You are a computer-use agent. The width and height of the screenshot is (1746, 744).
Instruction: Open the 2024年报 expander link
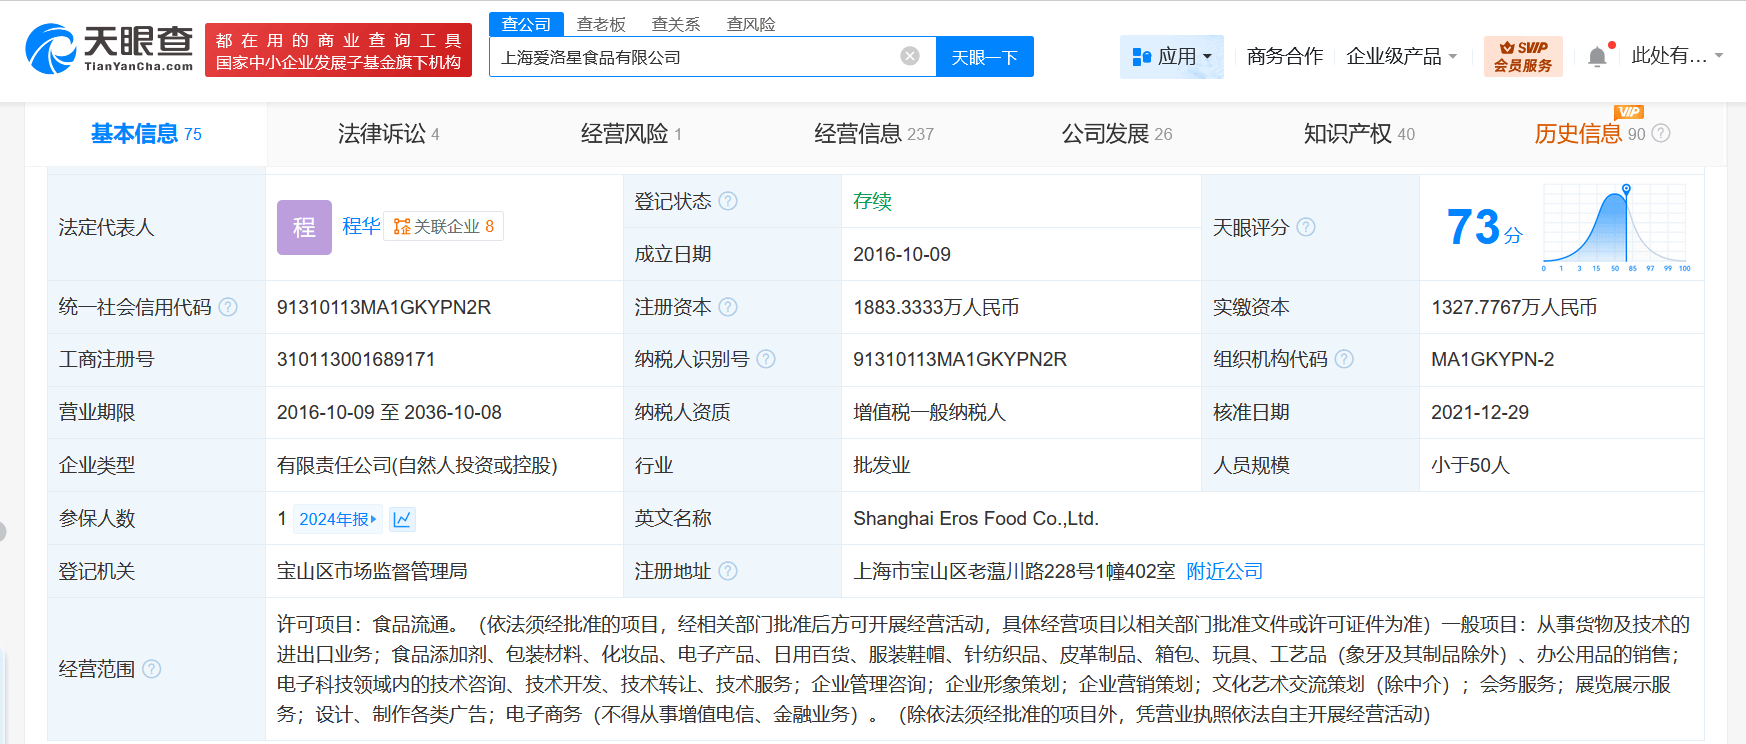[338, 519]
